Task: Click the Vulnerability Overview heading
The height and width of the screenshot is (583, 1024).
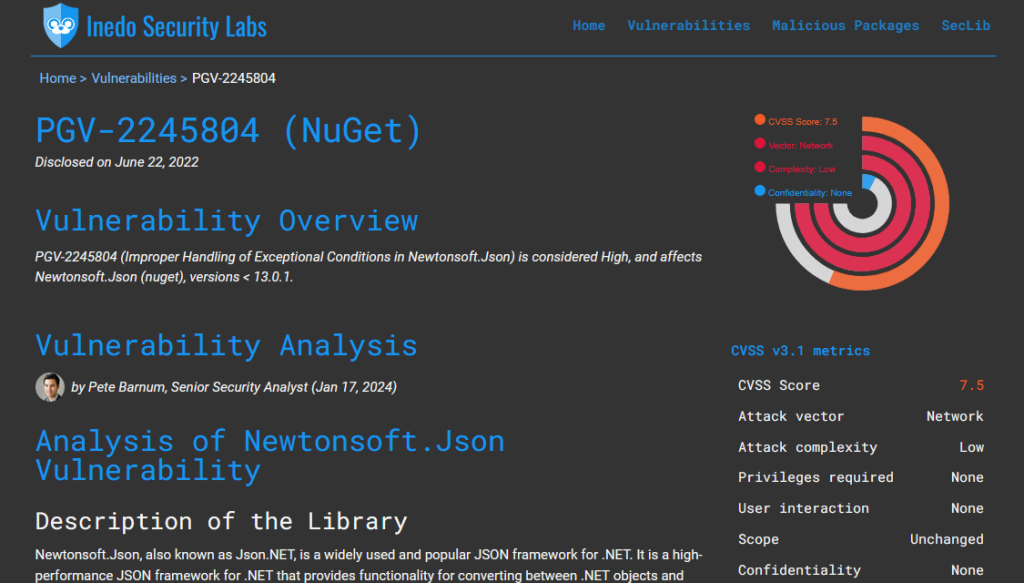Action: (x=226, y=220)
